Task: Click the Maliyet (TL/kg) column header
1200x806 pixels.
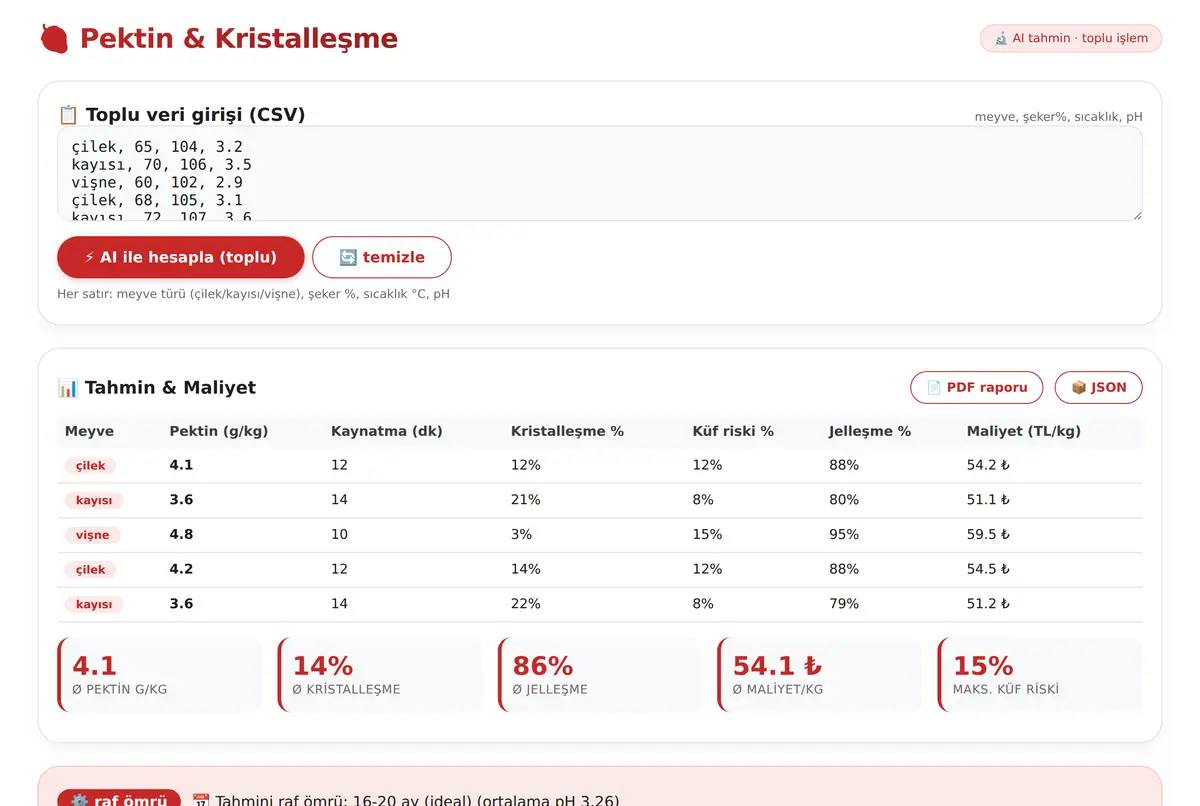Action: [1024, 431]
